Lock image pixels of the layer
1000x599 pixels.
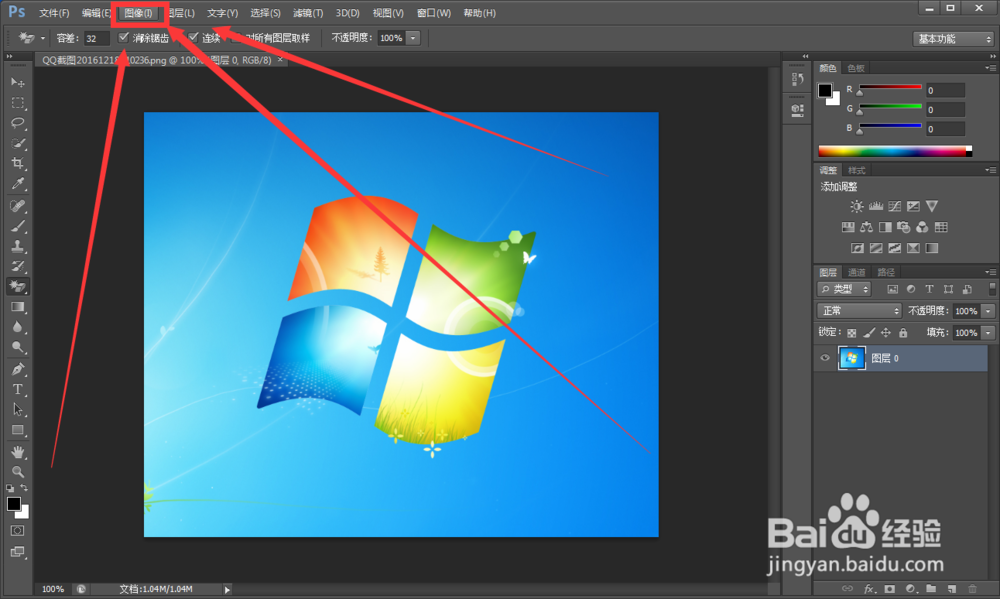pyautogui.click(x=869, y=332)
